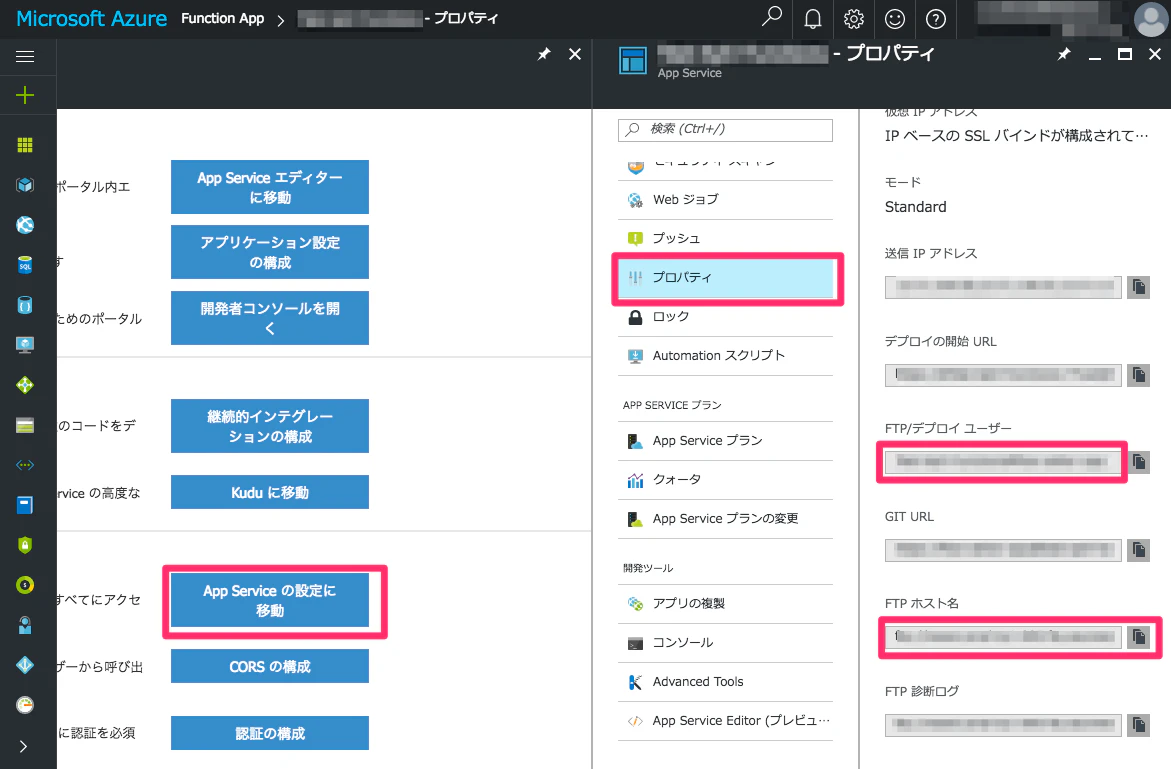Screen dimensions: 1171x769
Task: Copy the GIT URL value
Action: [x=1138, y=550]
